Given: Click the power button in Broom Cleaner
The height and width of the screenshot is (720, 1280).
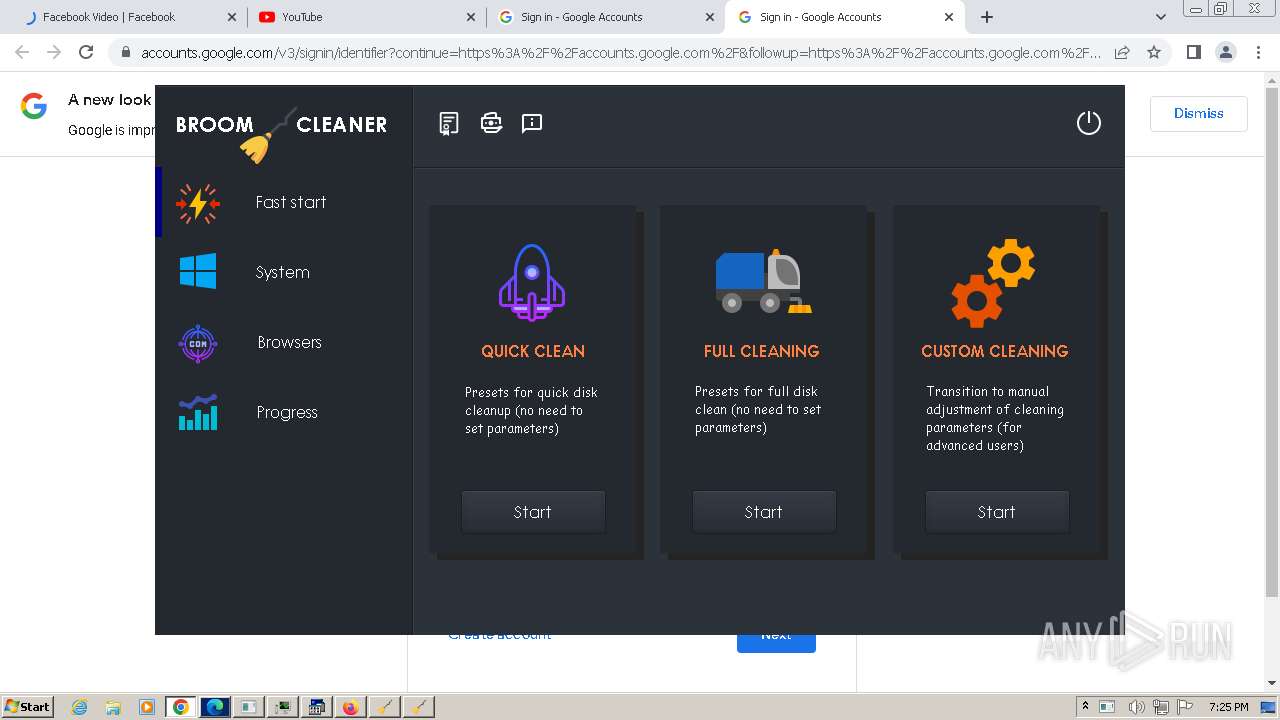Looking at the screenshot, I should click(1088, 123).
